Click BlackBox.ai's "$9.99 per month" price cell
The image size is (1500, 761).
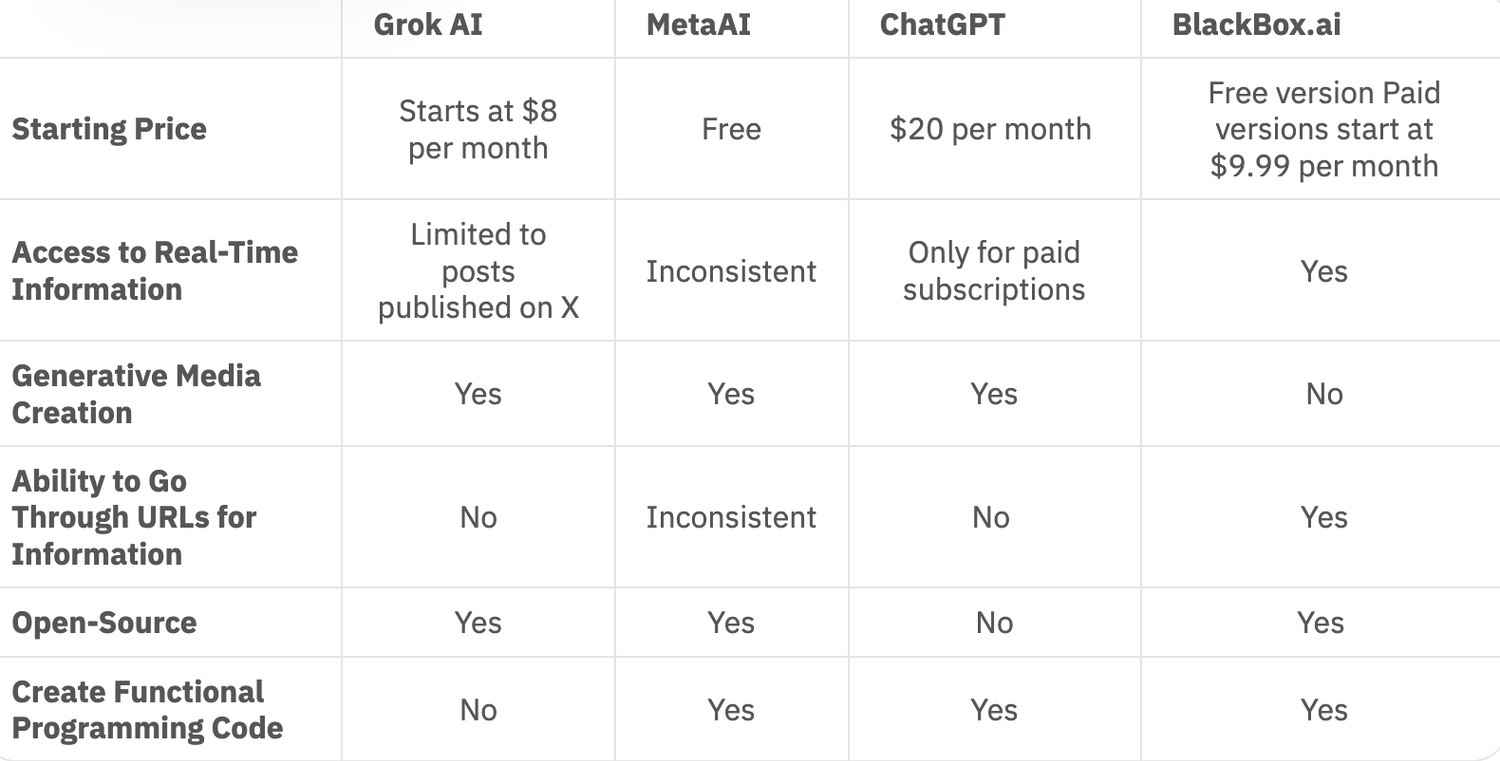click(x=1324, y=129)
